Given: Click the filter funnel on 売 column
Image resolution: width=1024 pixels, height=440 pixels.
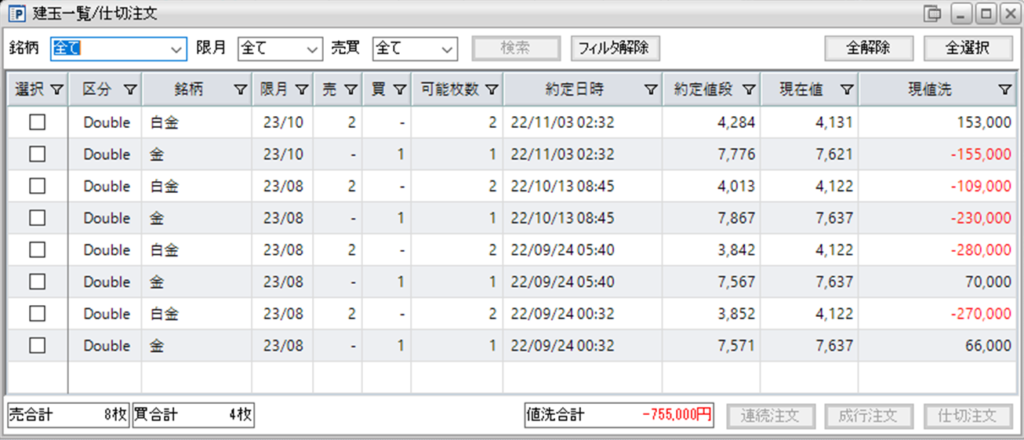Looking at the screenshot, I should pyautogui.click(x=350, y=91).
